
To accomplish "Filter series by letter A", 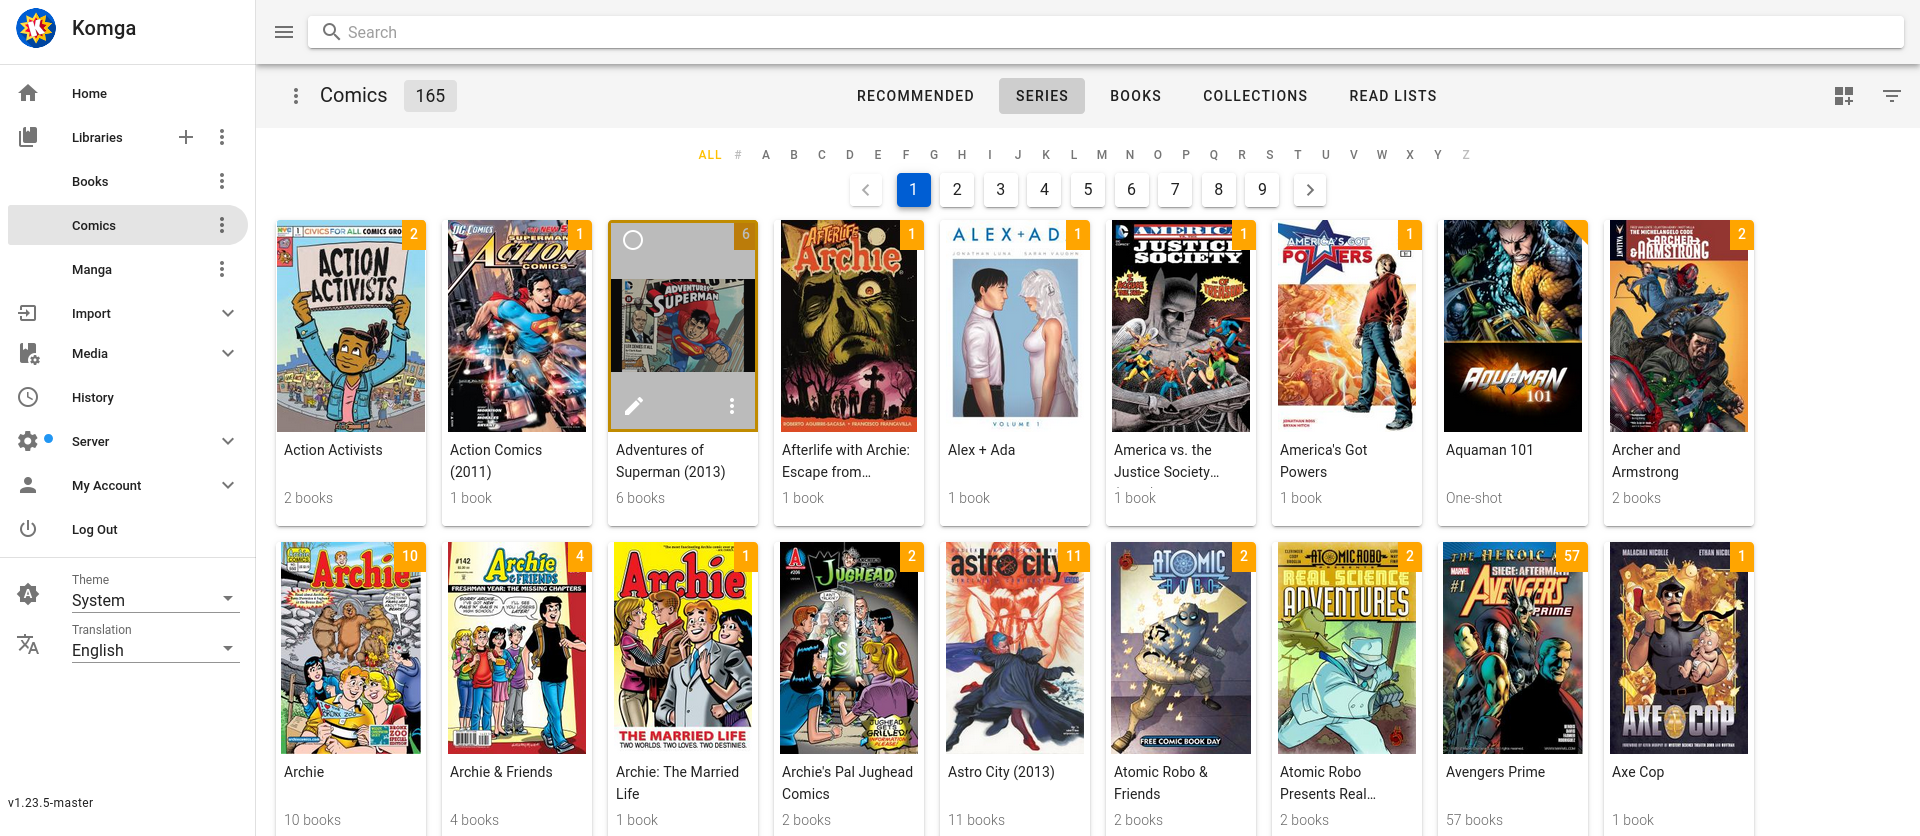I will click(x=766, y=155).
